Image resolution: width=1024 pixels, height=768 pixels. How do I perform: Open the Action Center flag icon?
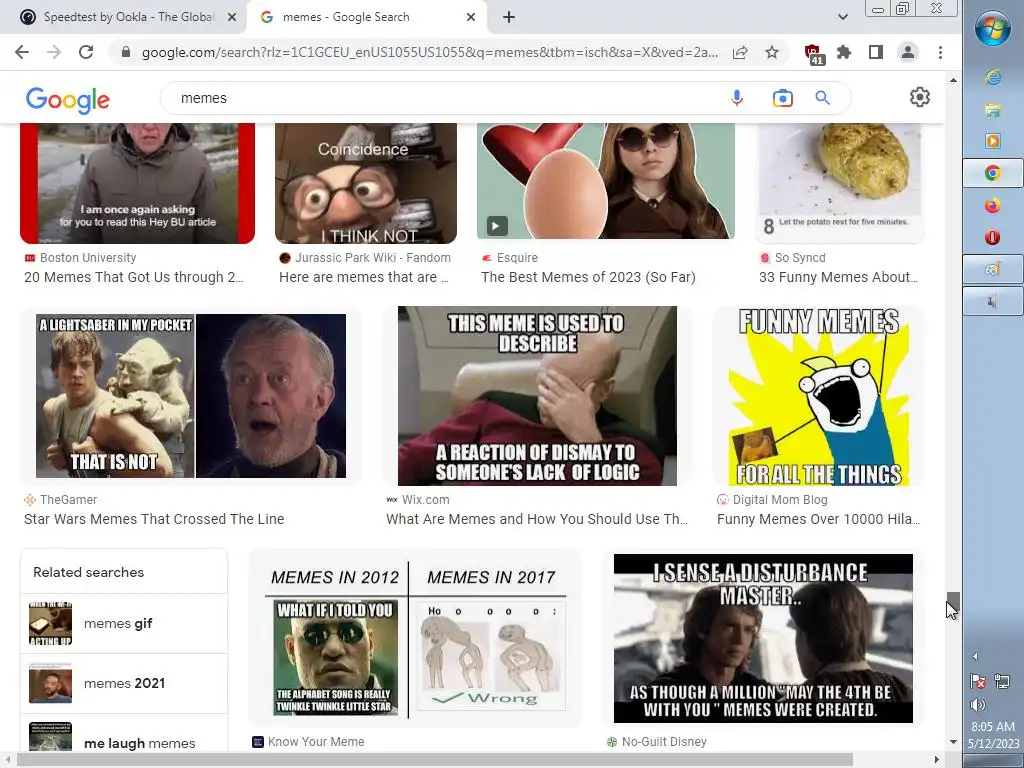click(x=978, y=682)
